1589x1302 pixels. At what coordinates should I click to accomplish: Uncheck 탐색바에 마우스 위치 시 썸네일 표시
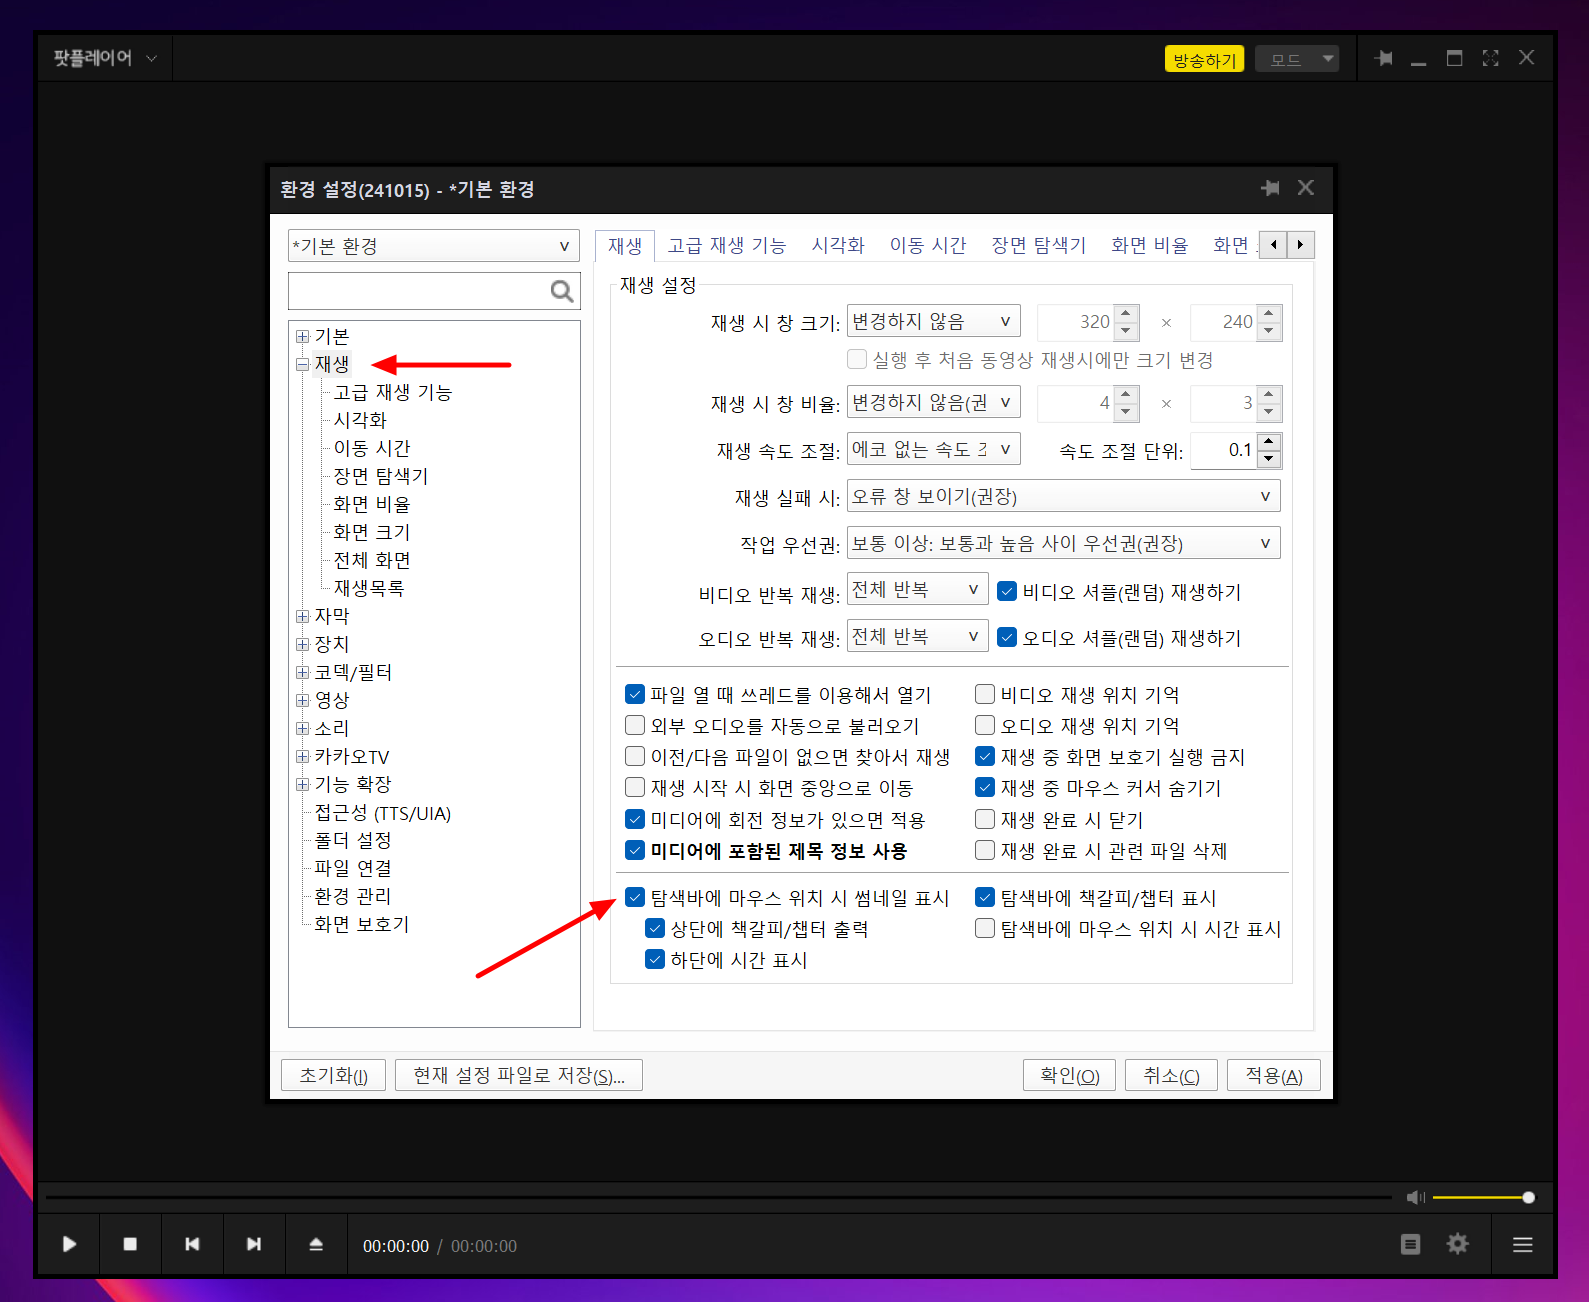click(635, 897)
